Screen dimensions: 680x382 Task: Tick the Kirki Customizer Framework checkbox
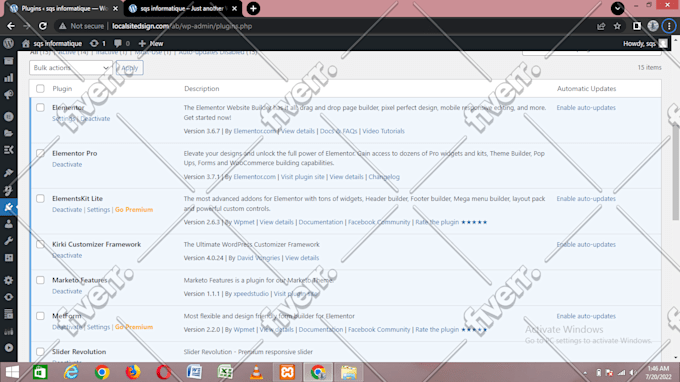click(x=40, y=244)
